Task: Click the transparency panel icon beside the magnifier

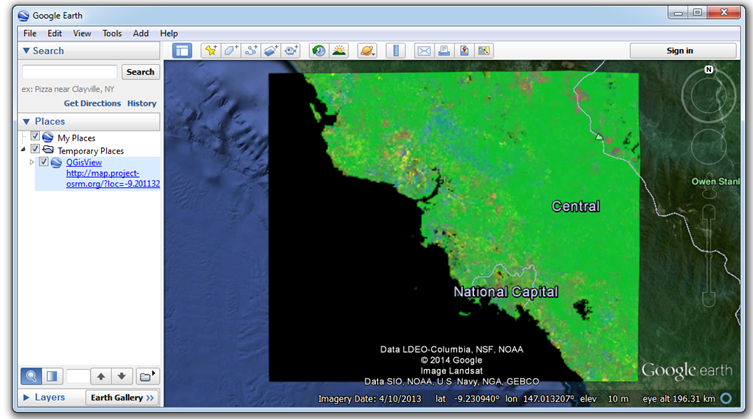Action: (52, 376)
